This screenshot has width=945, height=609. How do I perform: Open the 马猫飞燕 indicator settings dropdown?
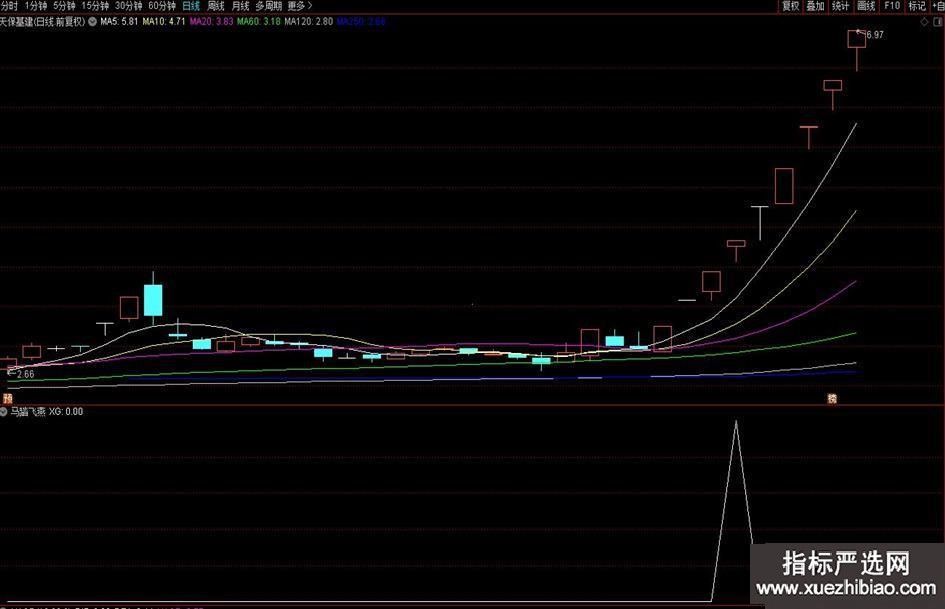tap(3, 412)
